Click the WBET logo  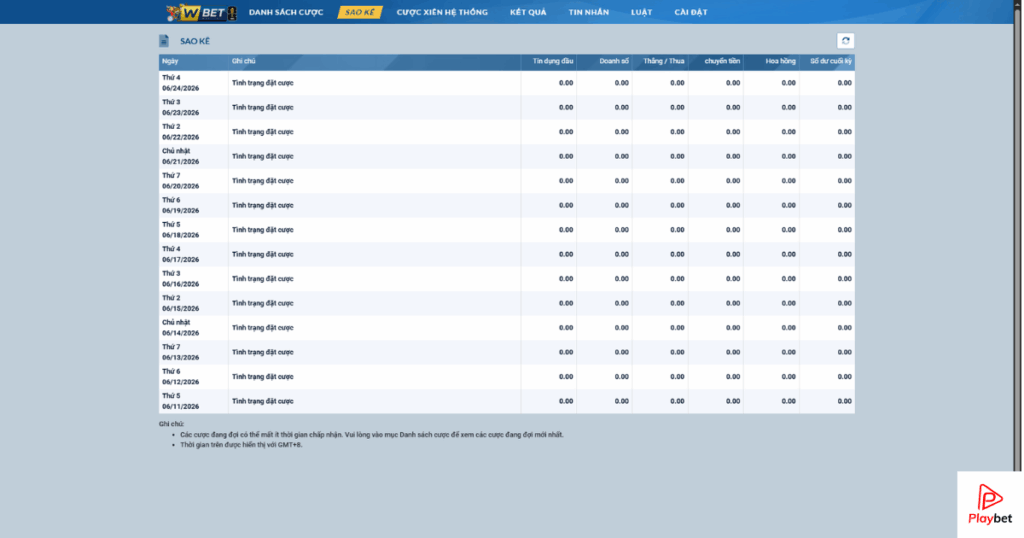tap(201, 12)
